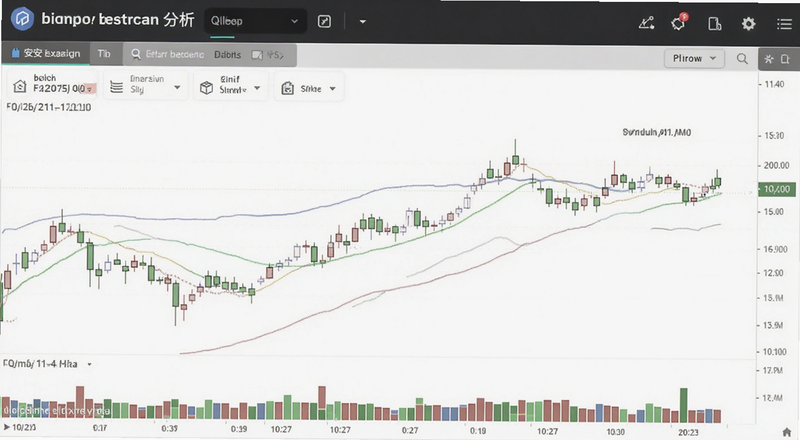Click the home icon at bottom right
The height and width of the screenshot is (440, 800).
(787, 433)
